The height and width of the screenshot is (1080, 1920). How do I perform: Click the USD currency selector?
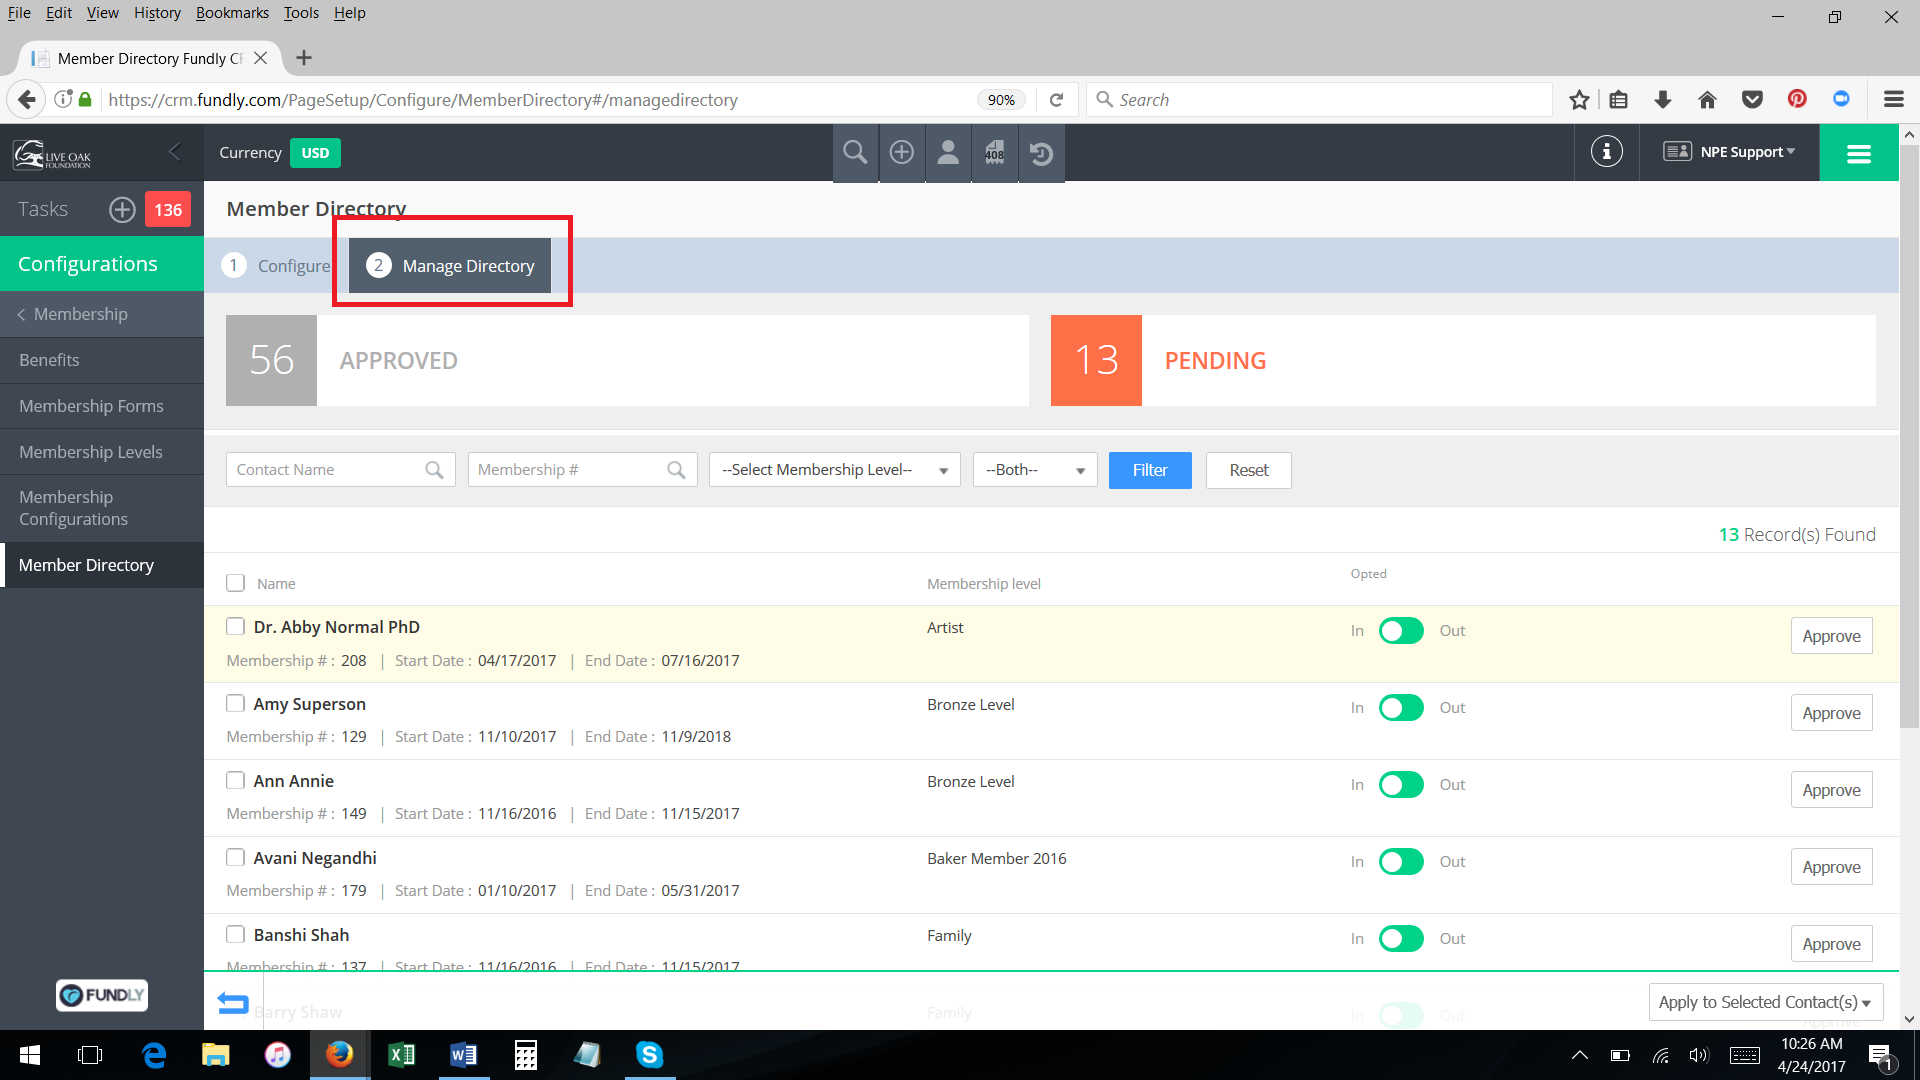[x=315, y=153]
